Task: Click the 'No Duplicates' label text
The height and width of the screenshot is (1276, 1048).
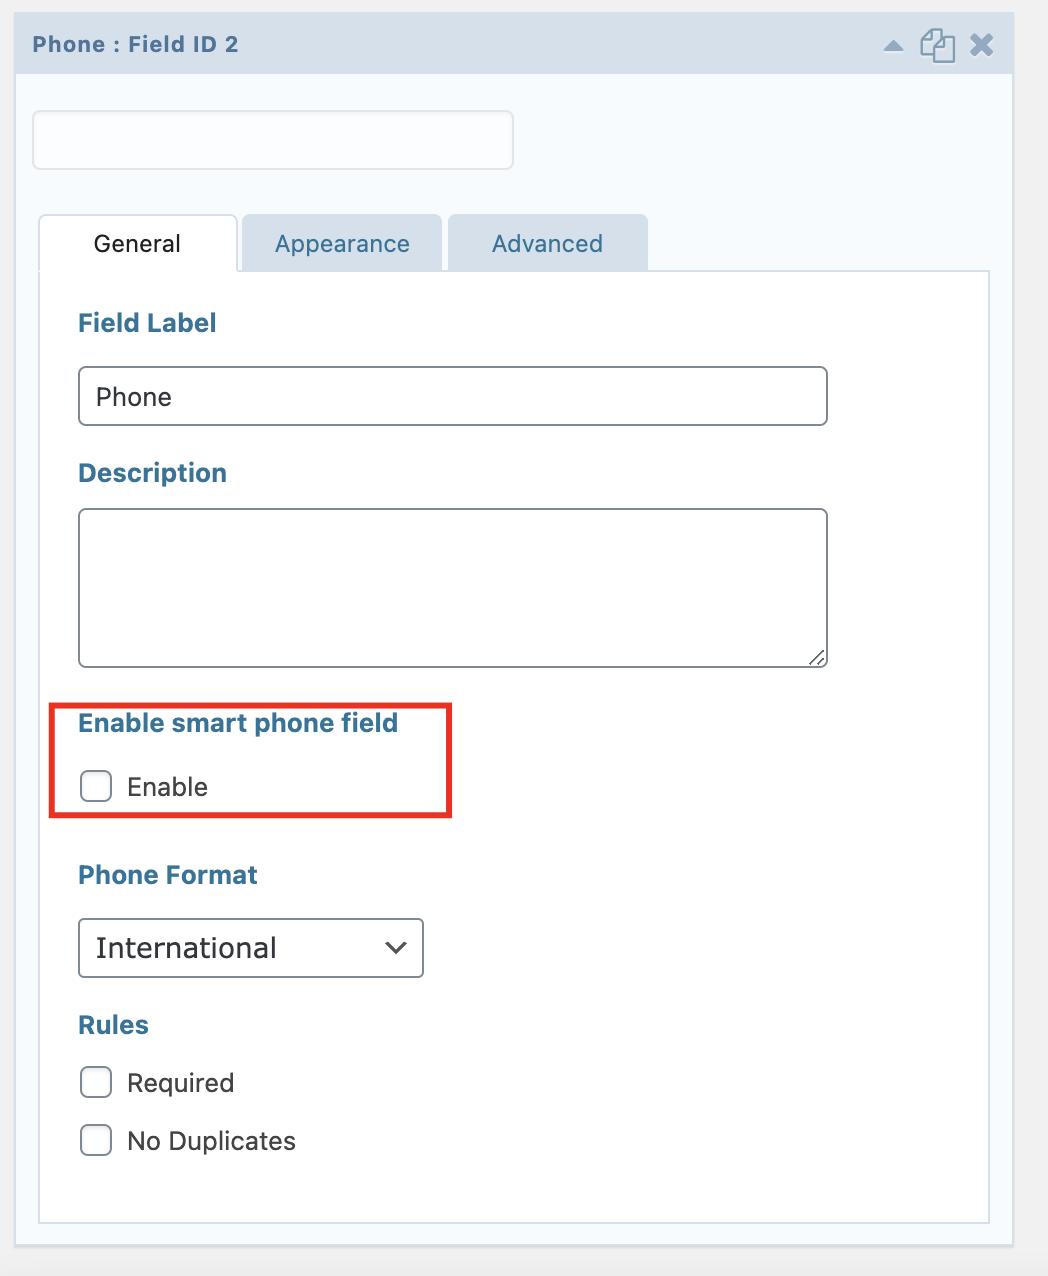Action: pos(211,1141)
